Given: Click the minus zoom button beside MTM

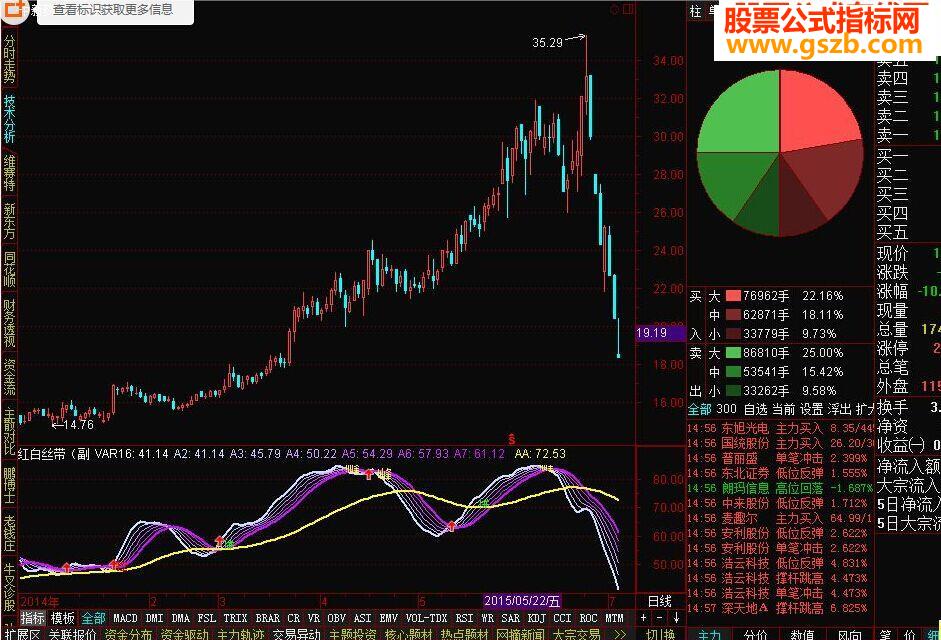Looking at the screenshot, I should 660,618.
